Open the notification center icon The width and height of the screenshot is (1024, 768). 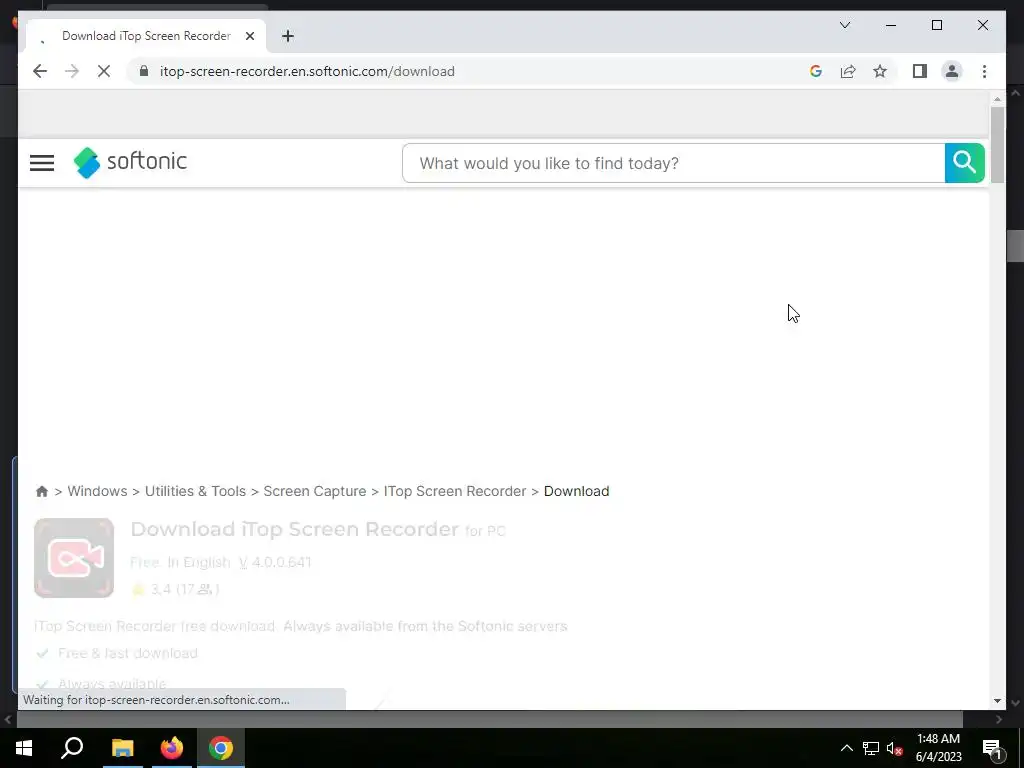coord(992,749)
